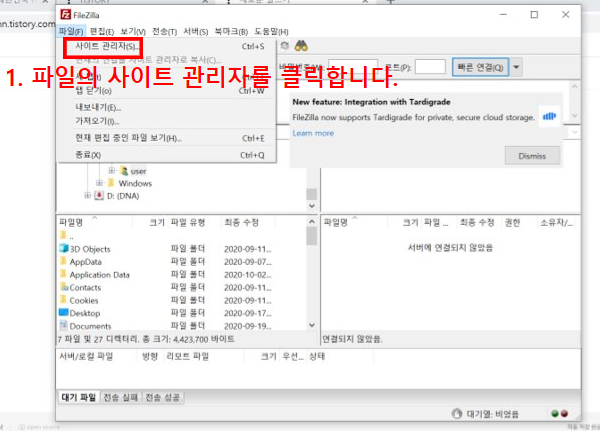Viewport: 600px width, 431px height.
Task: Open the 보기(V) menu
Action: (x=133, y=31)
